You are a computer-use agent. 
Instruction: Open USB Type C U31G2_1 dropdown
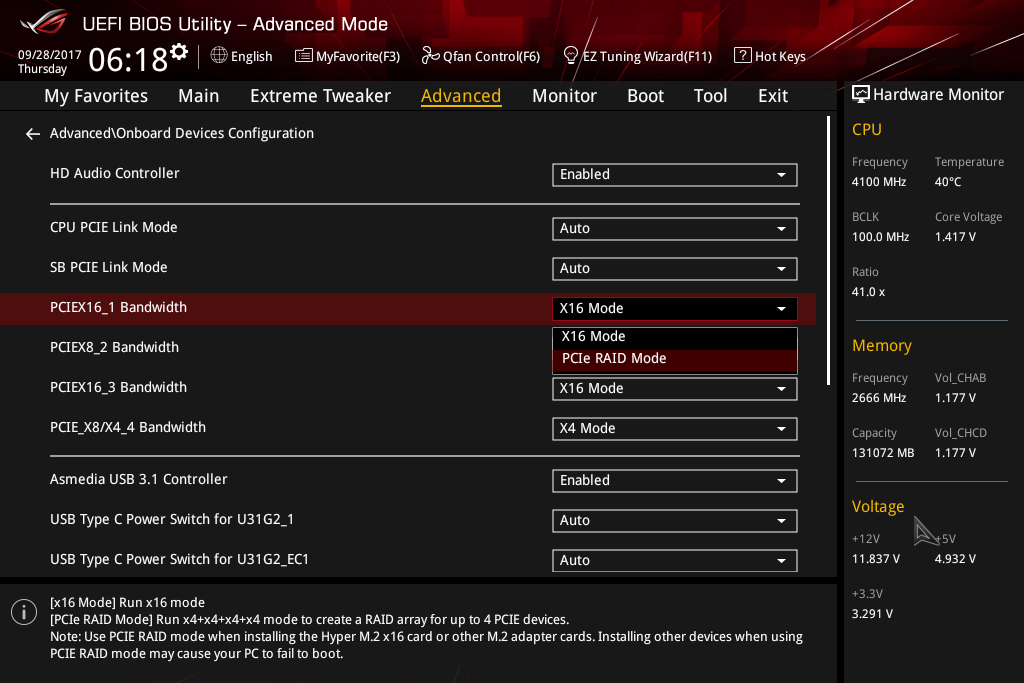pos(675,520)
